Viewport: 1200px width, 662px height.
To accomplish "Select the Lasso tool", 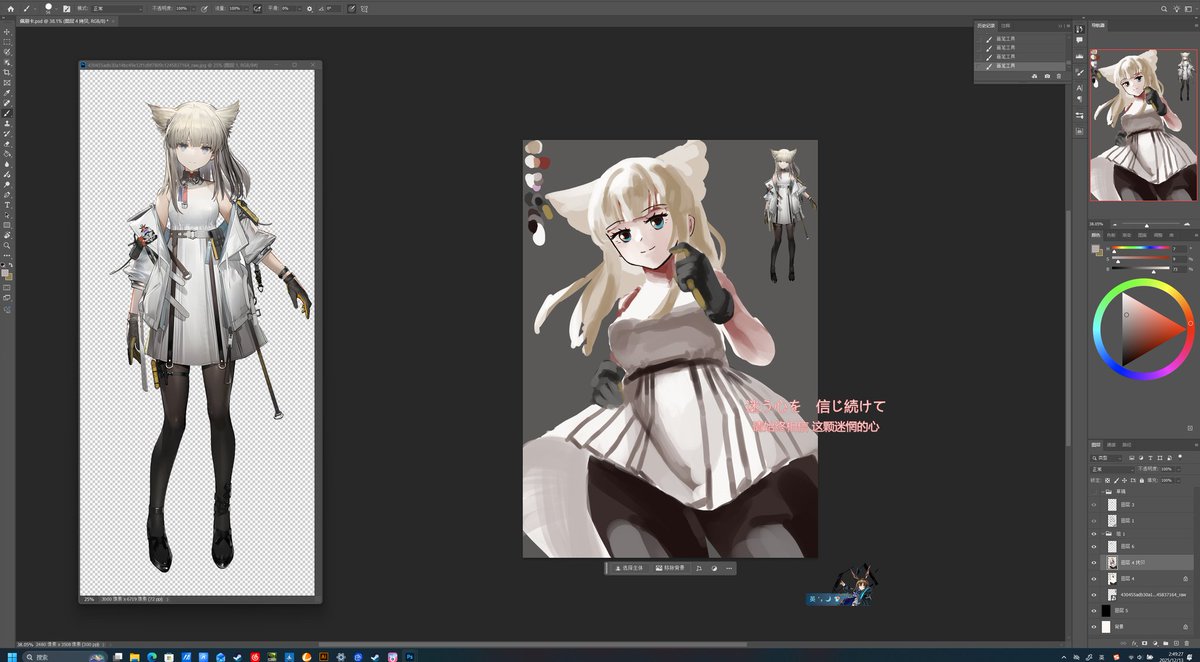I will (8, 52).
